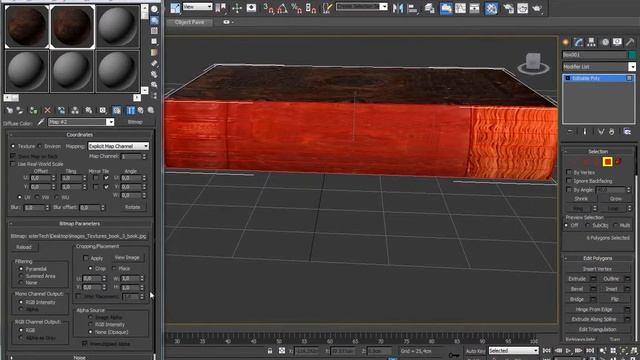640x360 pixels.
Task: Click the Select and Manipulate crosshair icon
Action: [x=237, y=8]
